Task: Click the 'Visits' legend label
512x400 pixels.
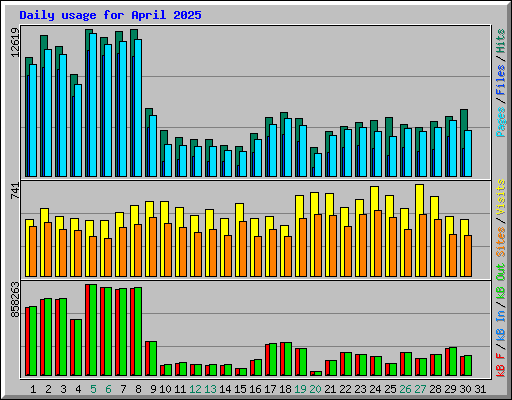Action: (x=500, y=197)
